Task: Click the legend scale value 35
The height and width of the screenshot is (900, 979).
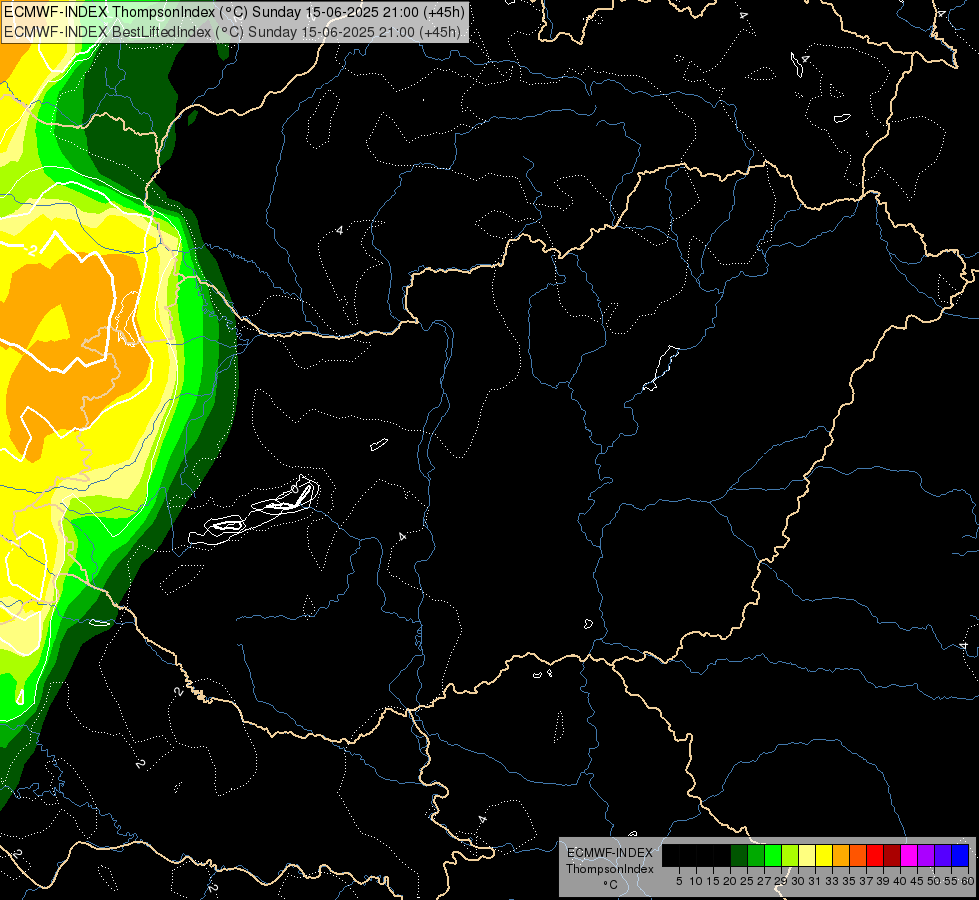Action: tap(849, 881)
